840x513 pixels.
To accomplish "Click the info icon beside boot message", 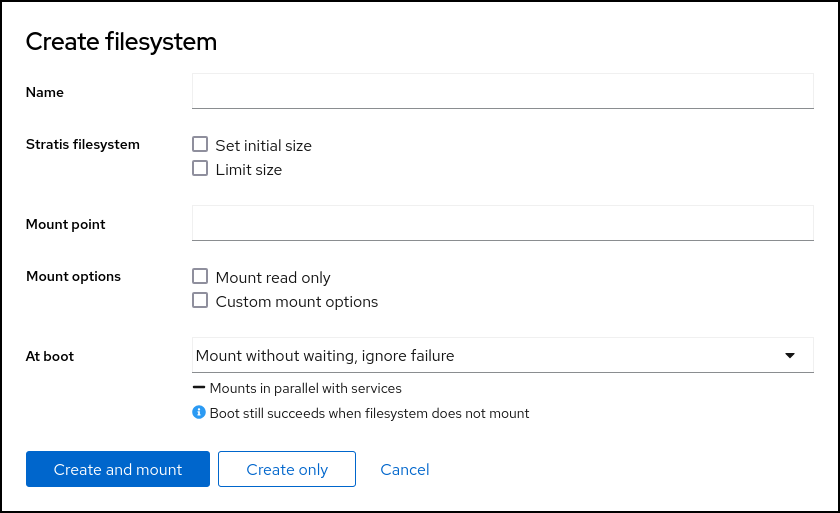I will click(199, 412).
